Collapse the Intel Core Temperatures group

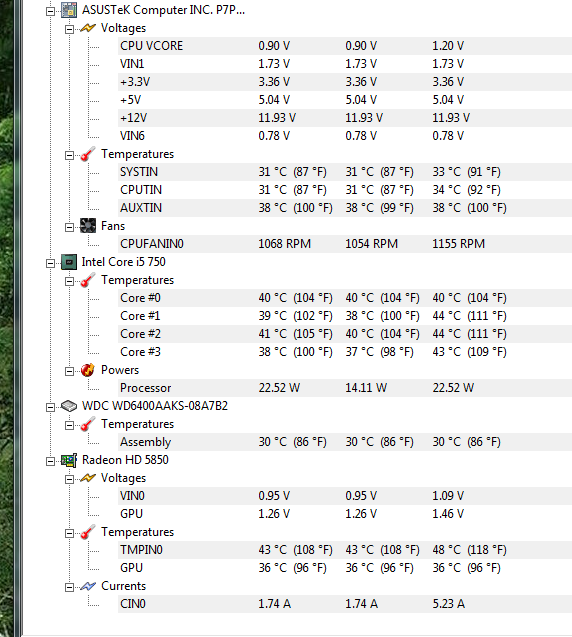coord(69,281)
